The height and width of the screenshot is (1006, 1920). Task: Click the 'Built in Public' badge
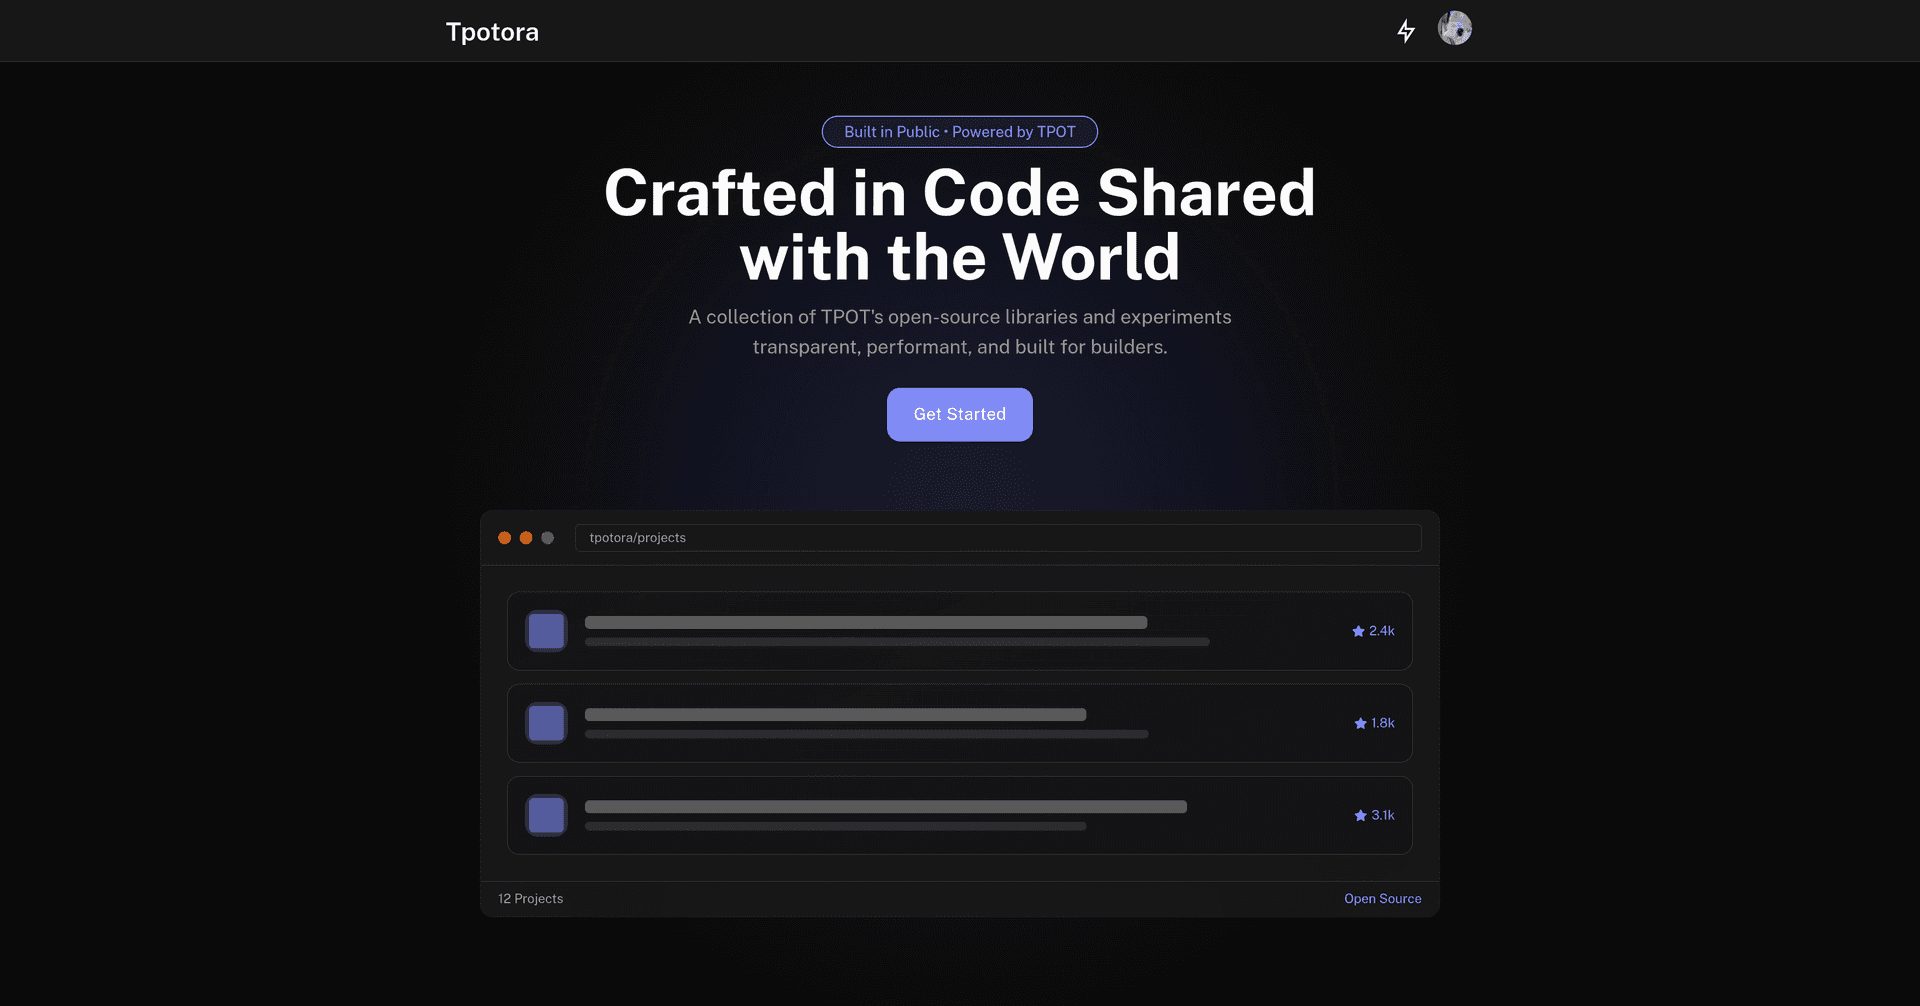[959, 132]
